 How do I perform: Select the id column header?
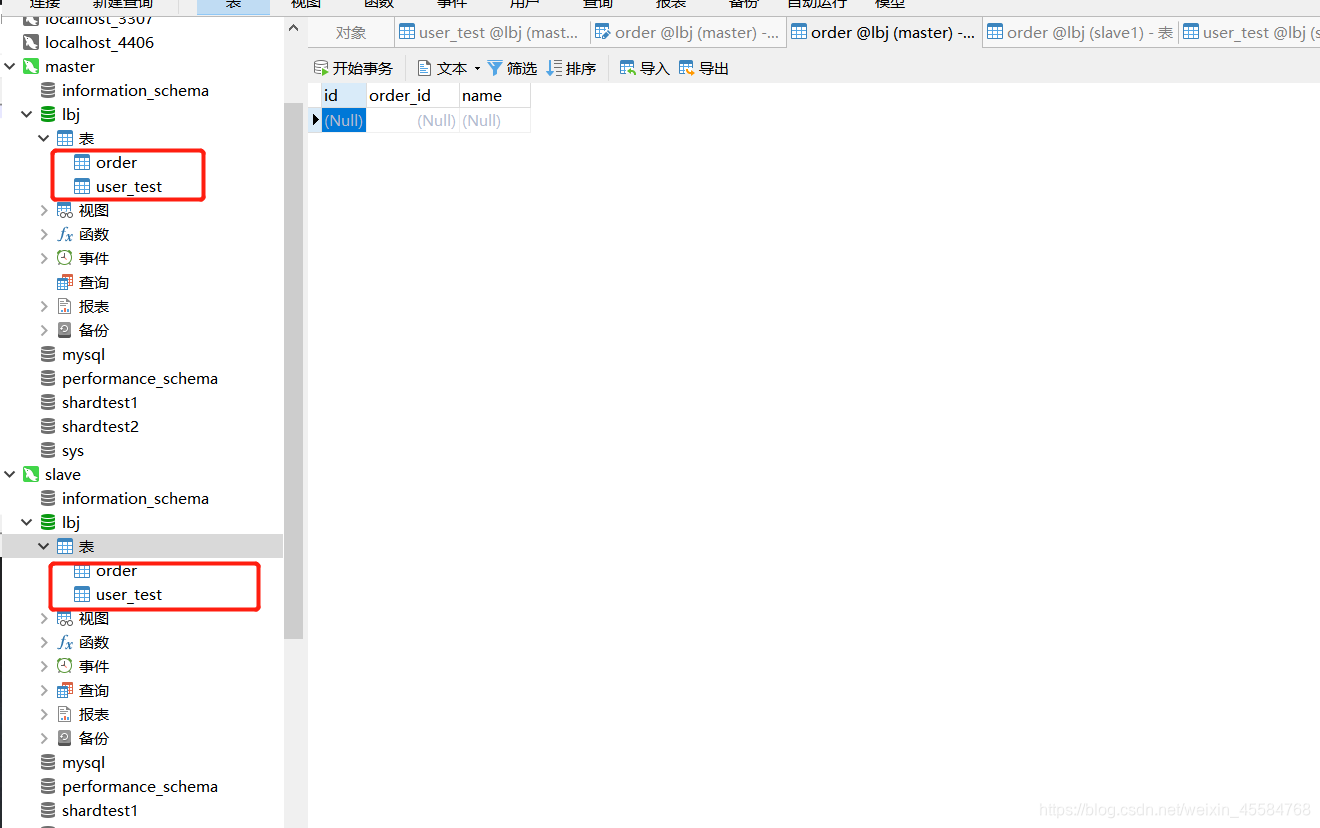(343, 96)
